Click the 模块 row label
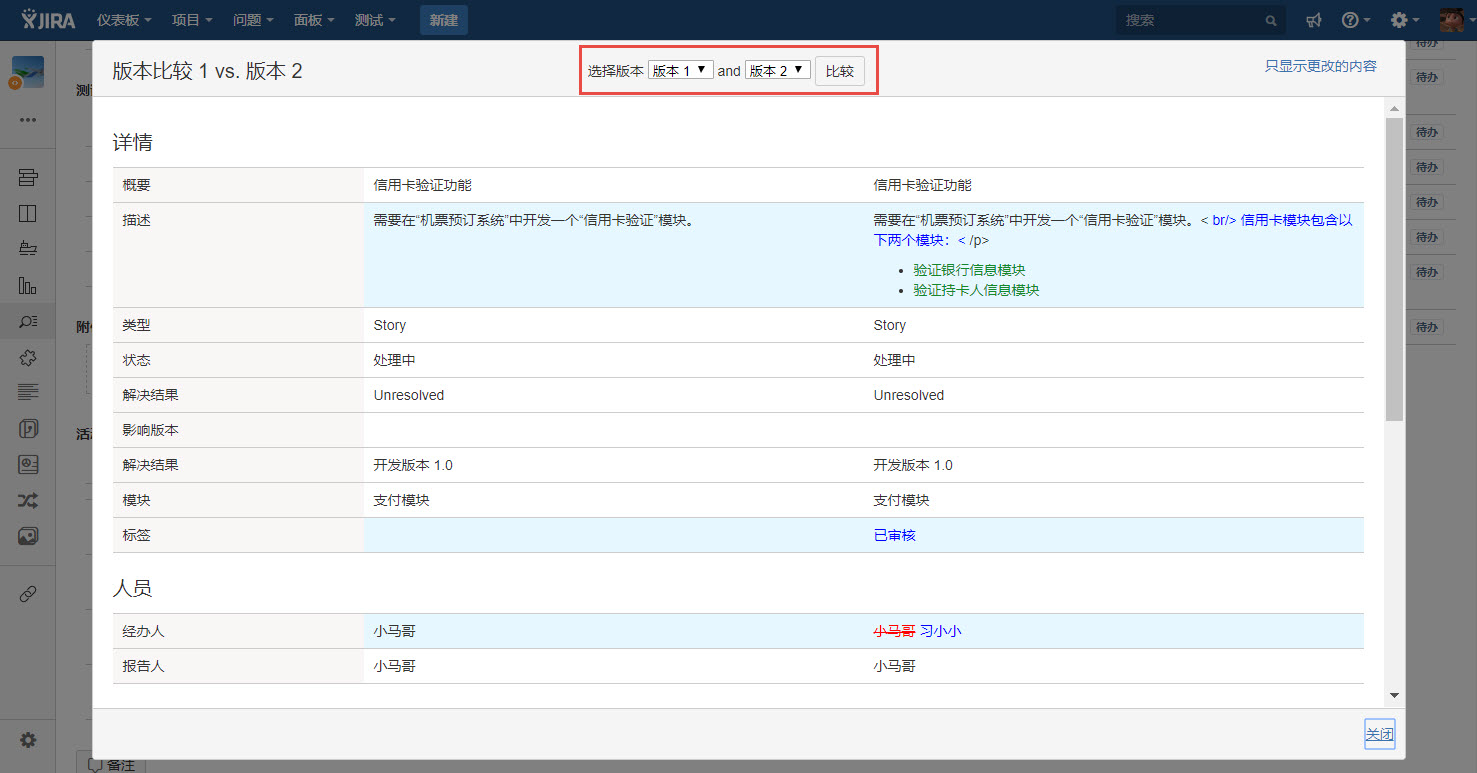The height and width of the screenshot is (773, 1477). click(137, 500)
